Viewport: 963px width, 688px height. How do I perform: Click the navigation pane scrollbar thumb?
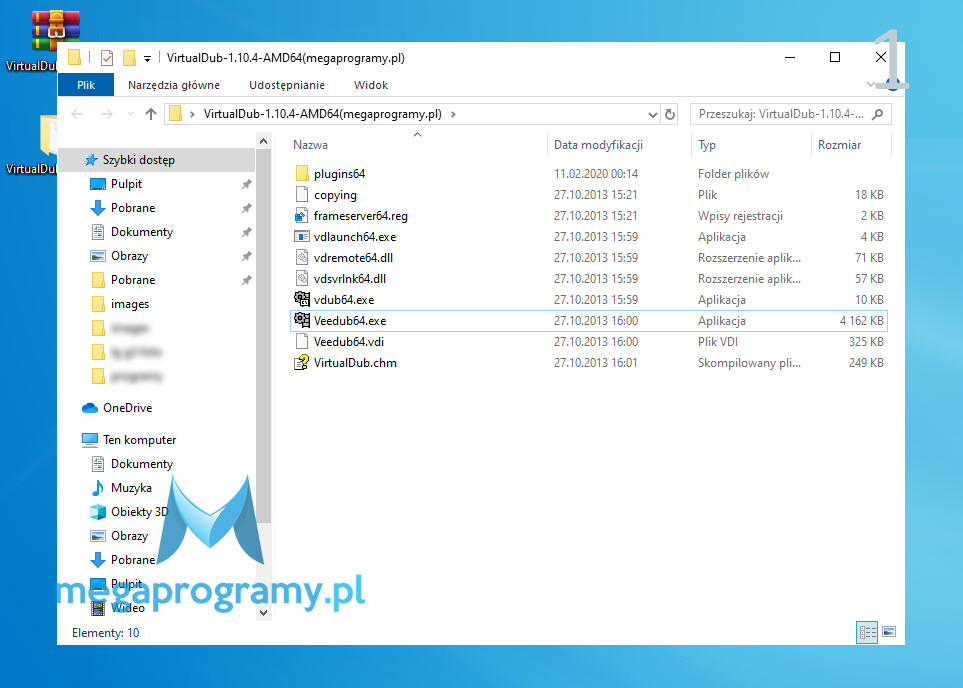click(x=263, y=337)
